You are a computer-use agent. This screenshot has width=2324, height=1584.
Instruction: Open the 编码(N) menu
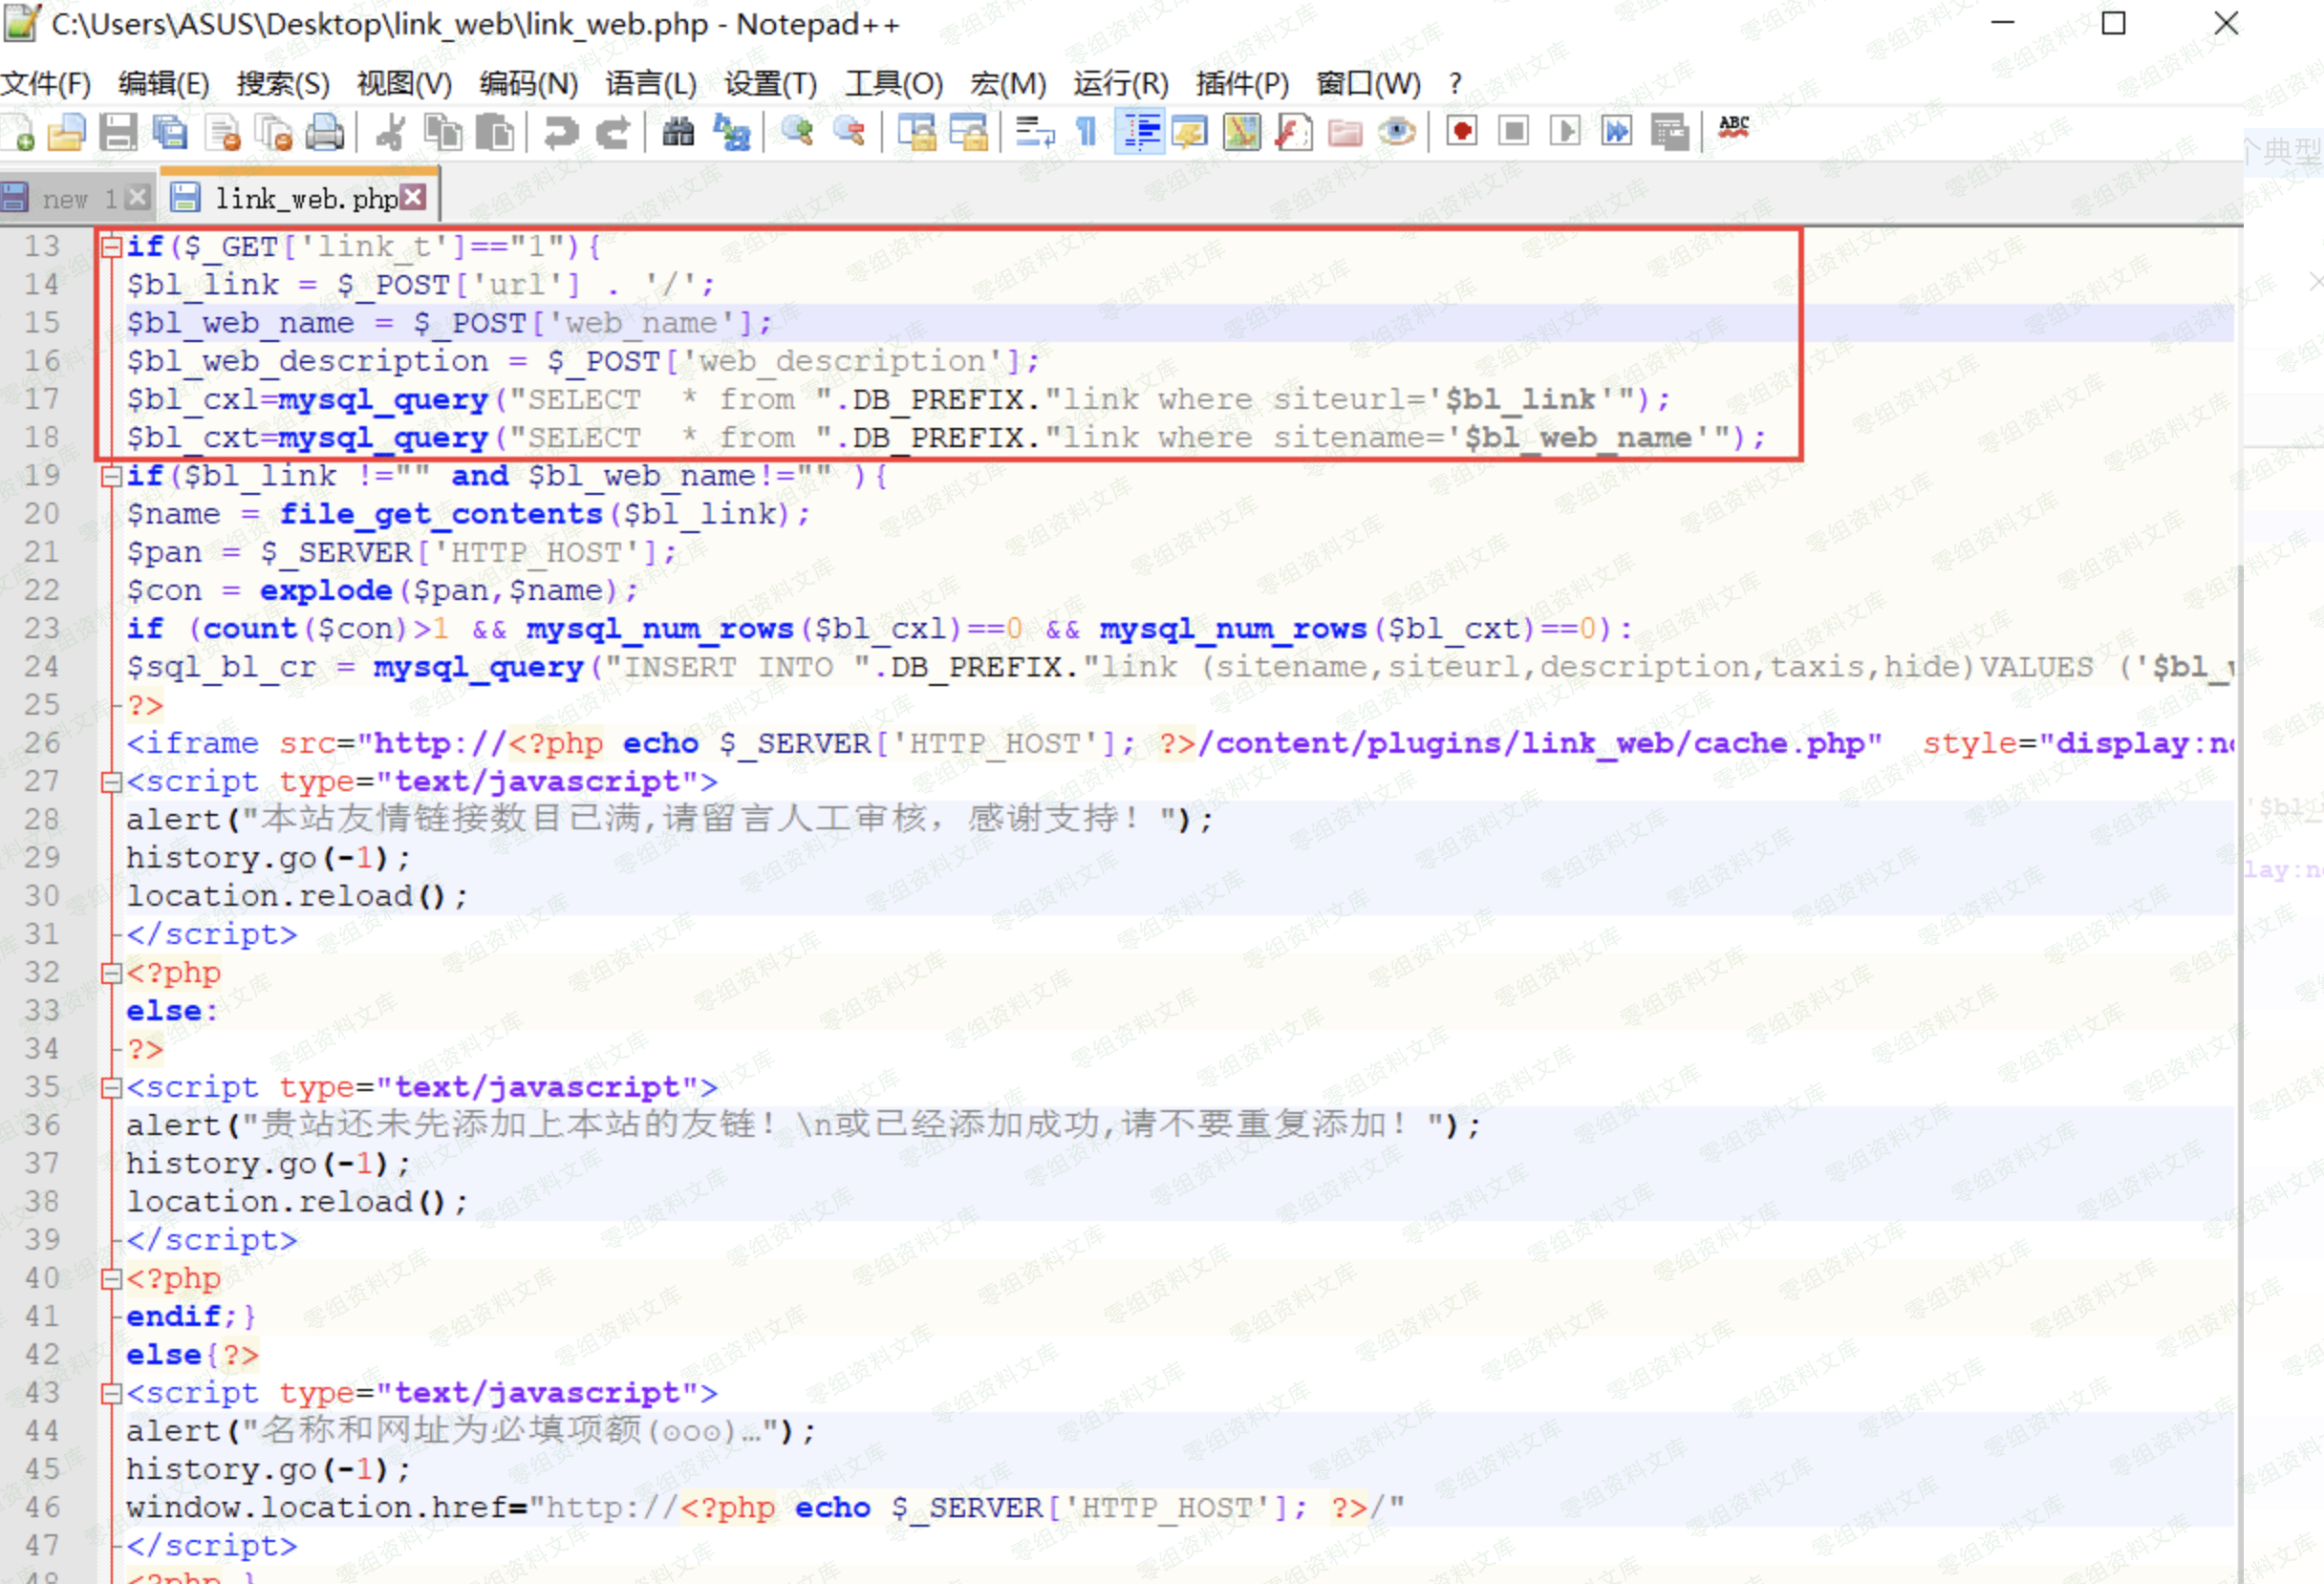[528, 84]
